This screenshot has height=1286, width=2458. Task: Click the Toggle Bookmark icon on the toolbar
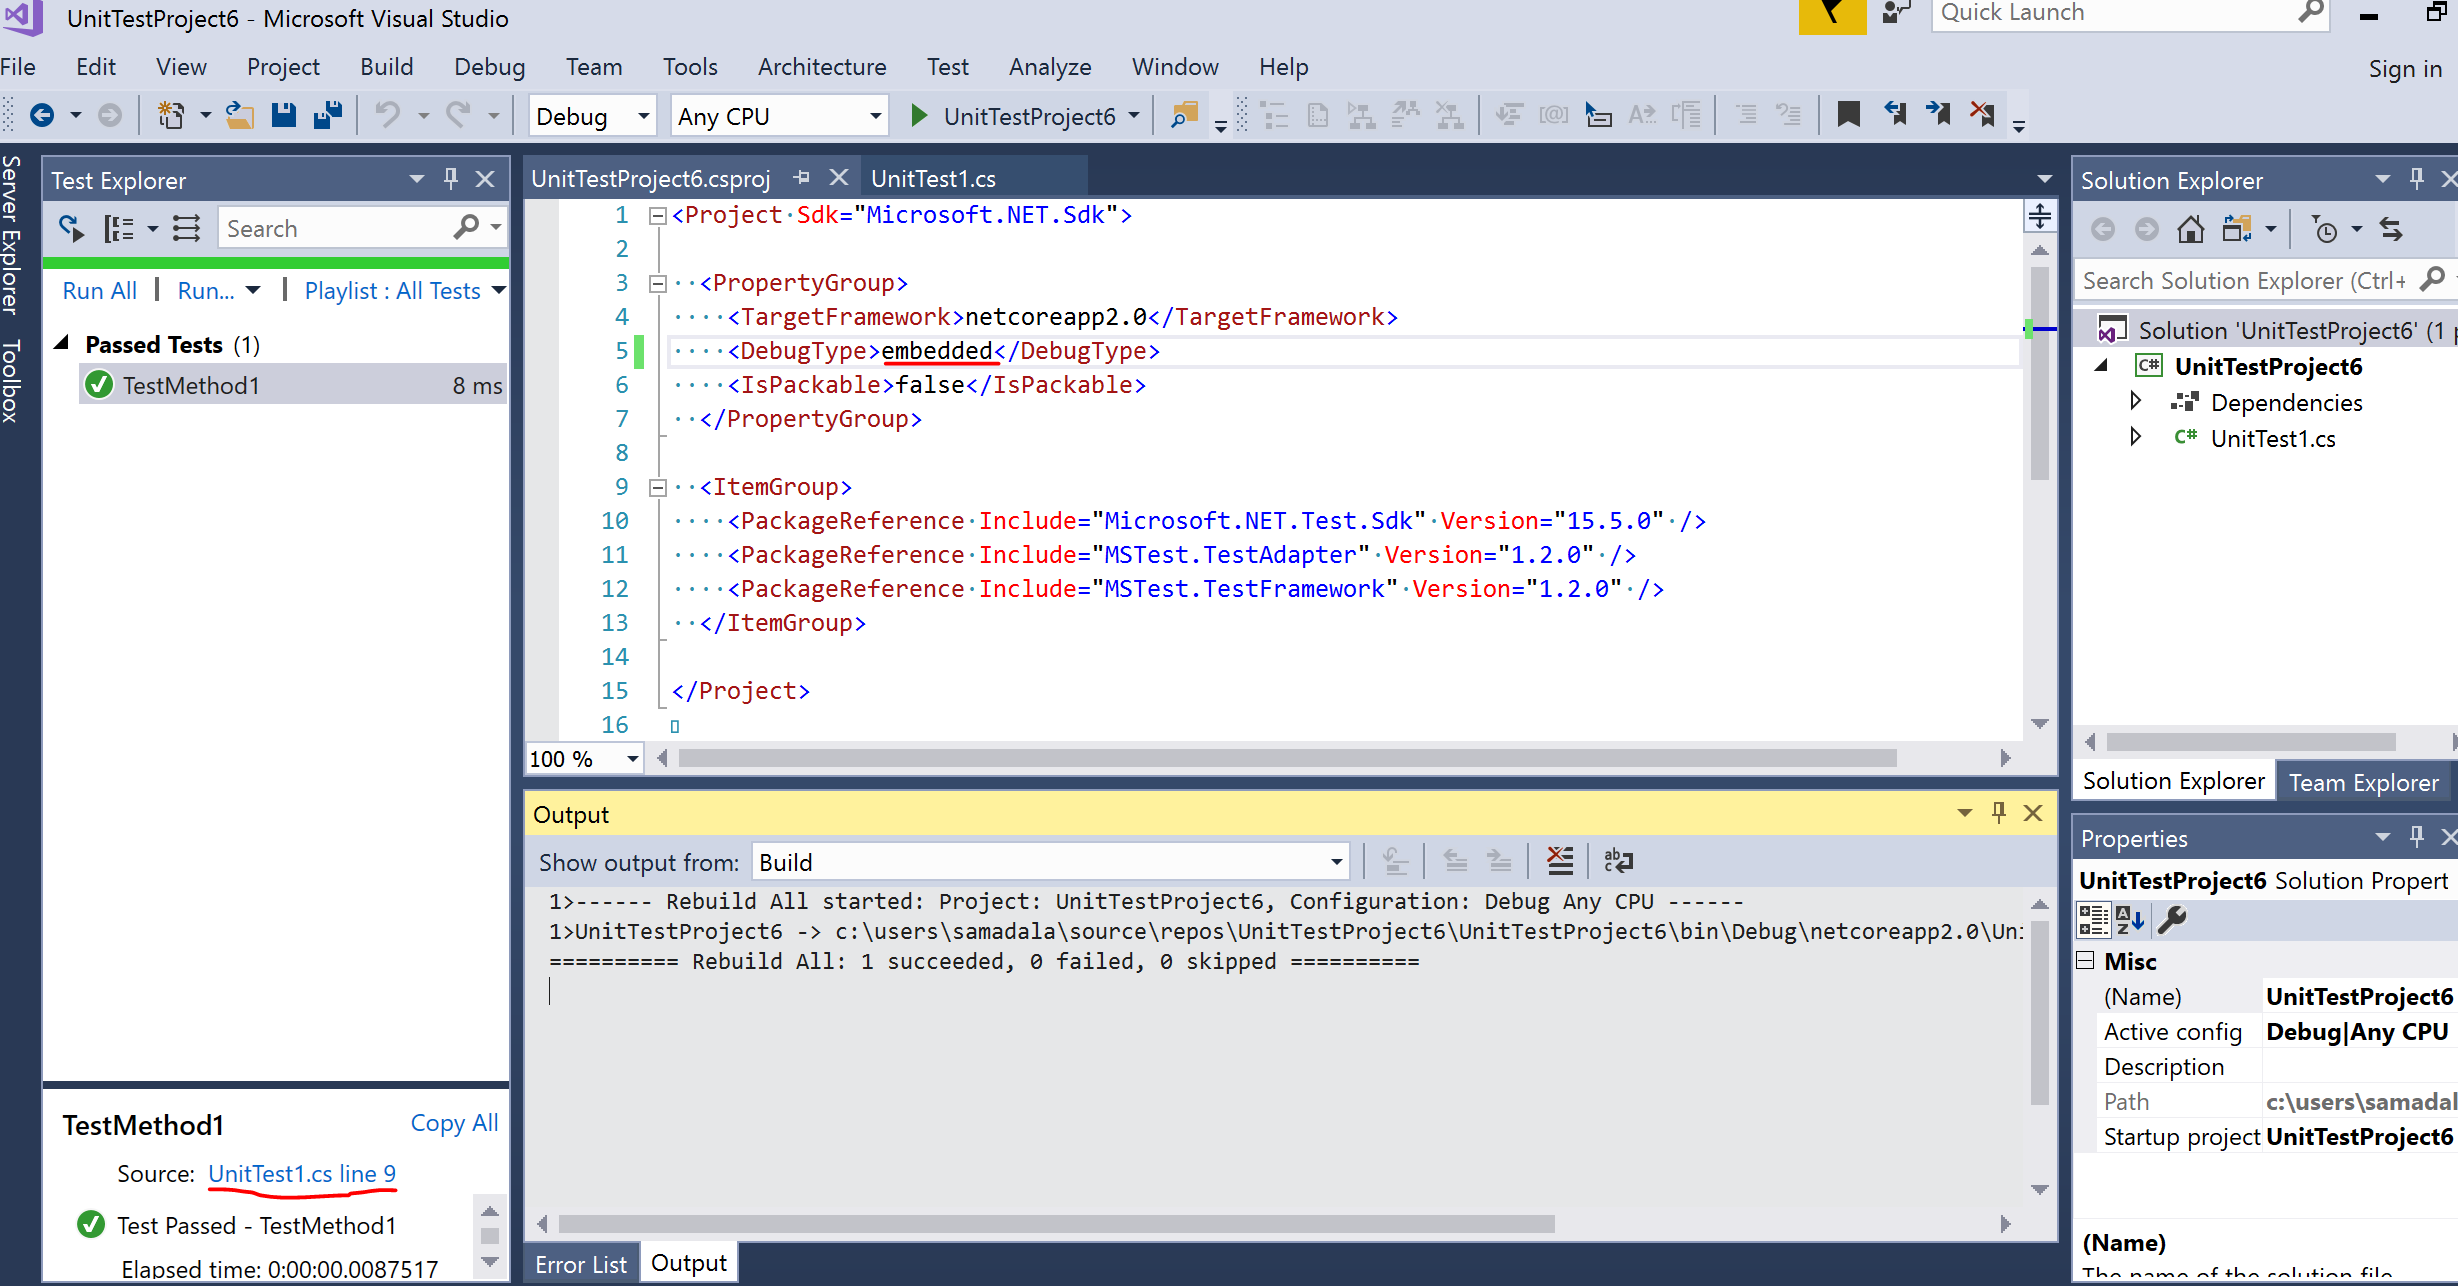[1847, 114]
